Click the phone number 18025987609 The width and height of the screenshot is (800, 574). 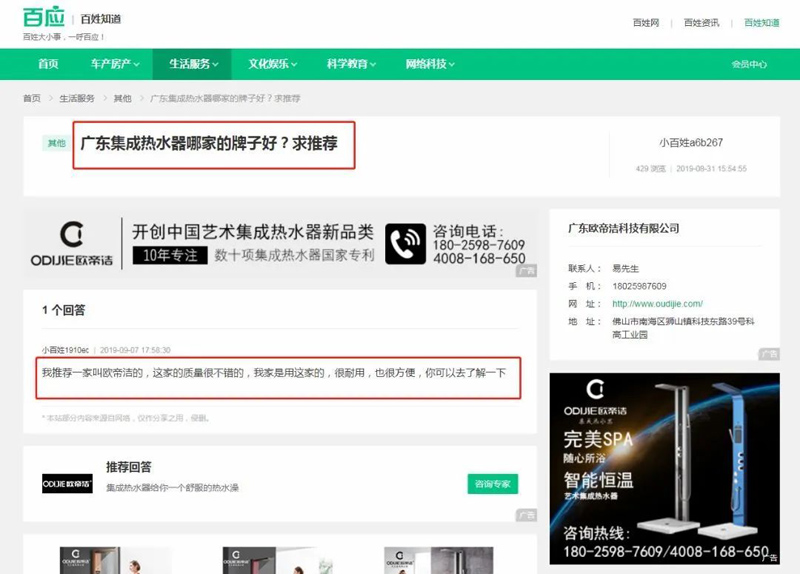click(x=639, y=286)
